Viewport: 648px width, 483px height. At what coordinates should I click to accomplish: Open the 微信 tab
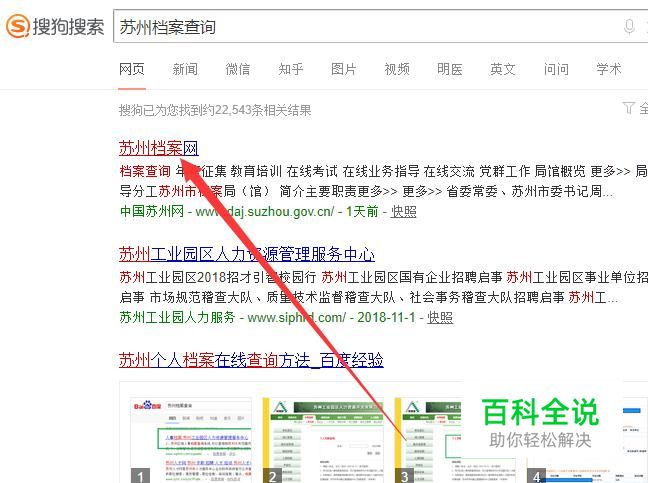[x=238, y=69]
